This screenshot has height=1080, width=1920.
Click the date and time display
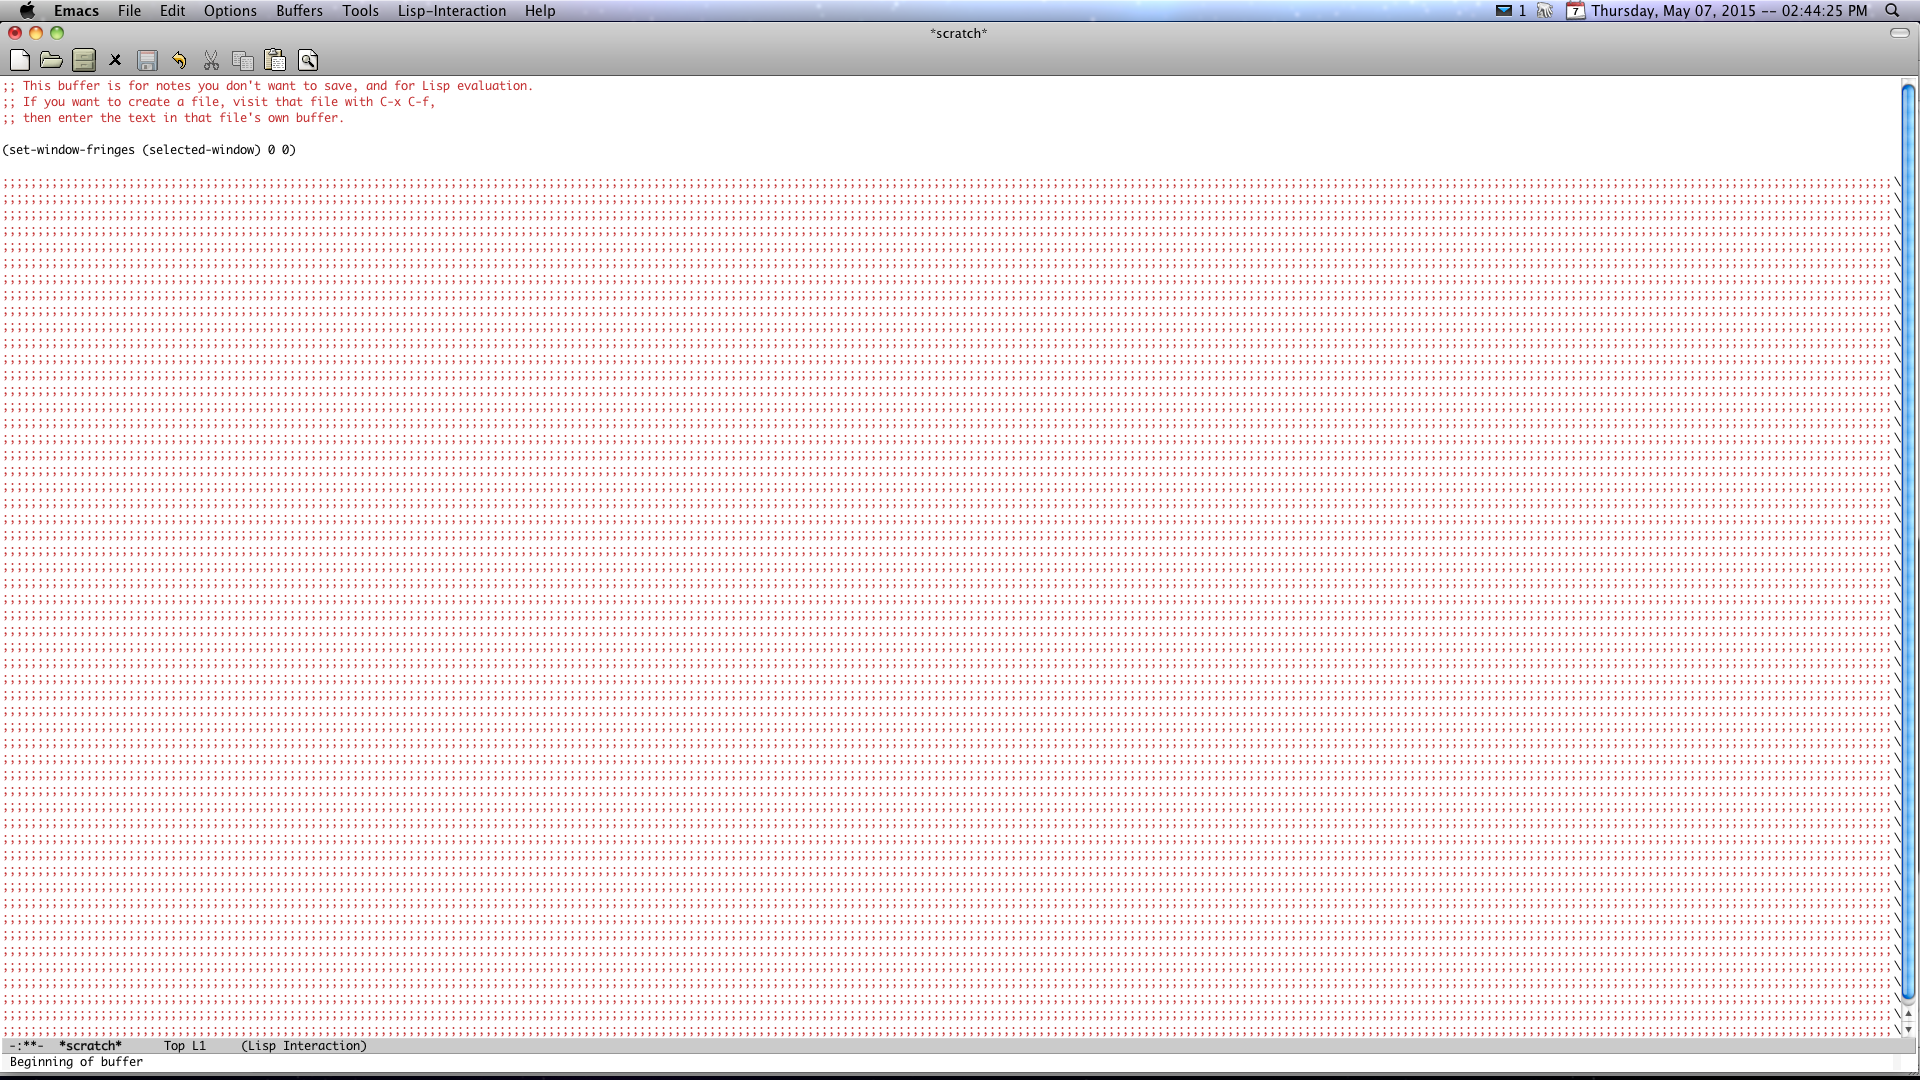pyautogui.click(x=1729, y=11)
